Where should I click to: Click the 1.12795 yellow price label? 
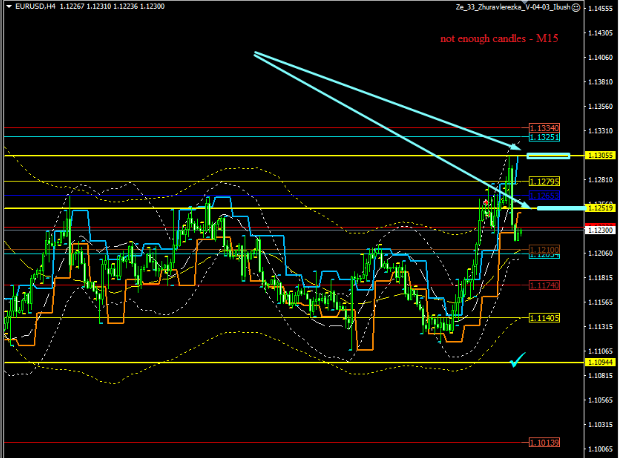(x=545, y=181)
